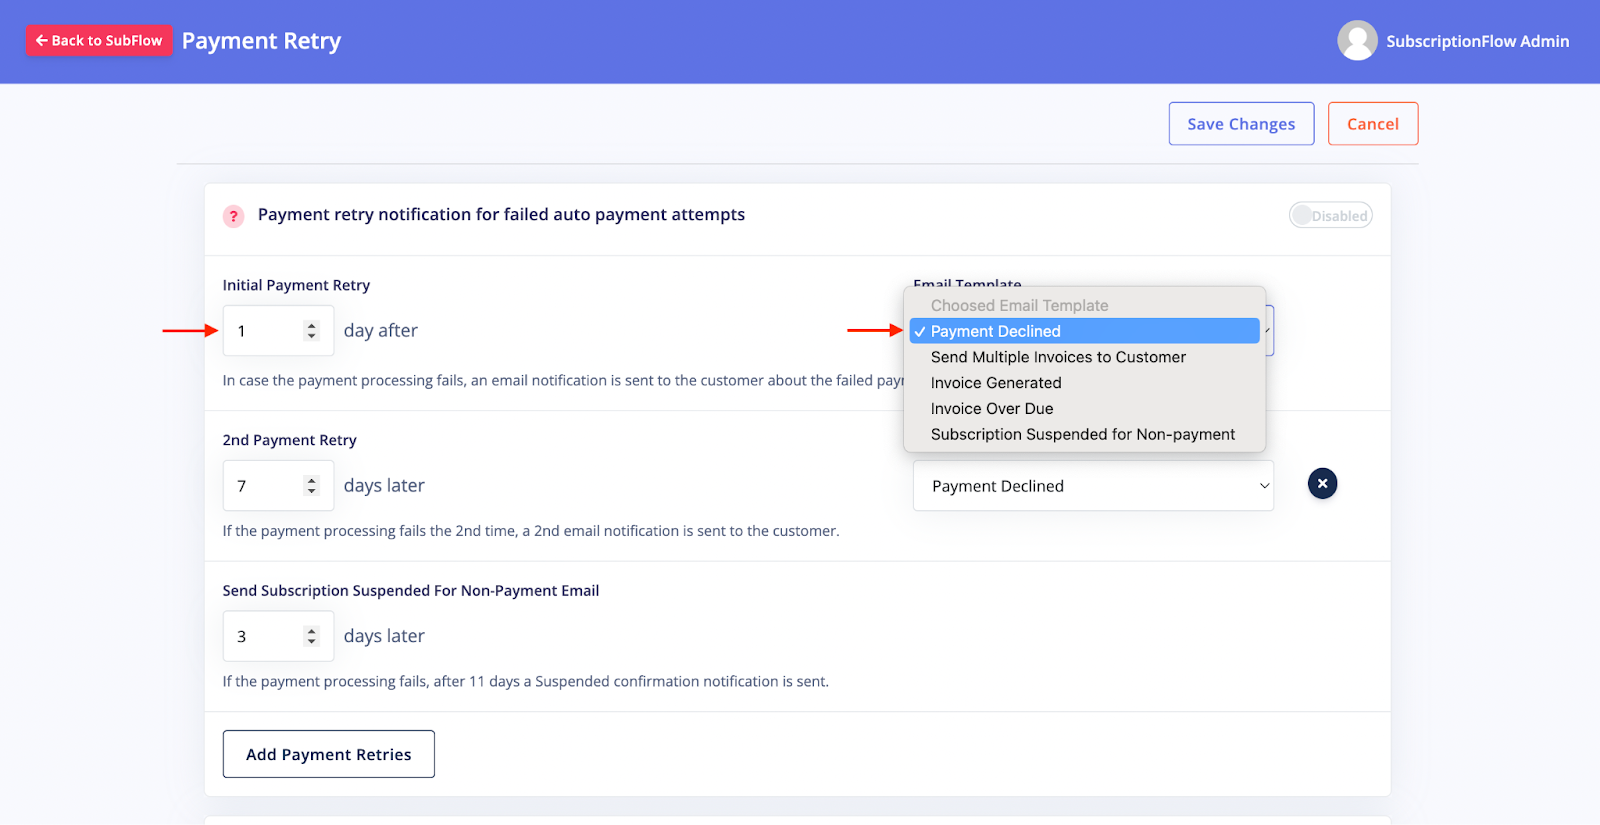1600x825 pixels.
Task: Choose Send Multiple Invoices to Customer option
Action: pos(1084,357)
